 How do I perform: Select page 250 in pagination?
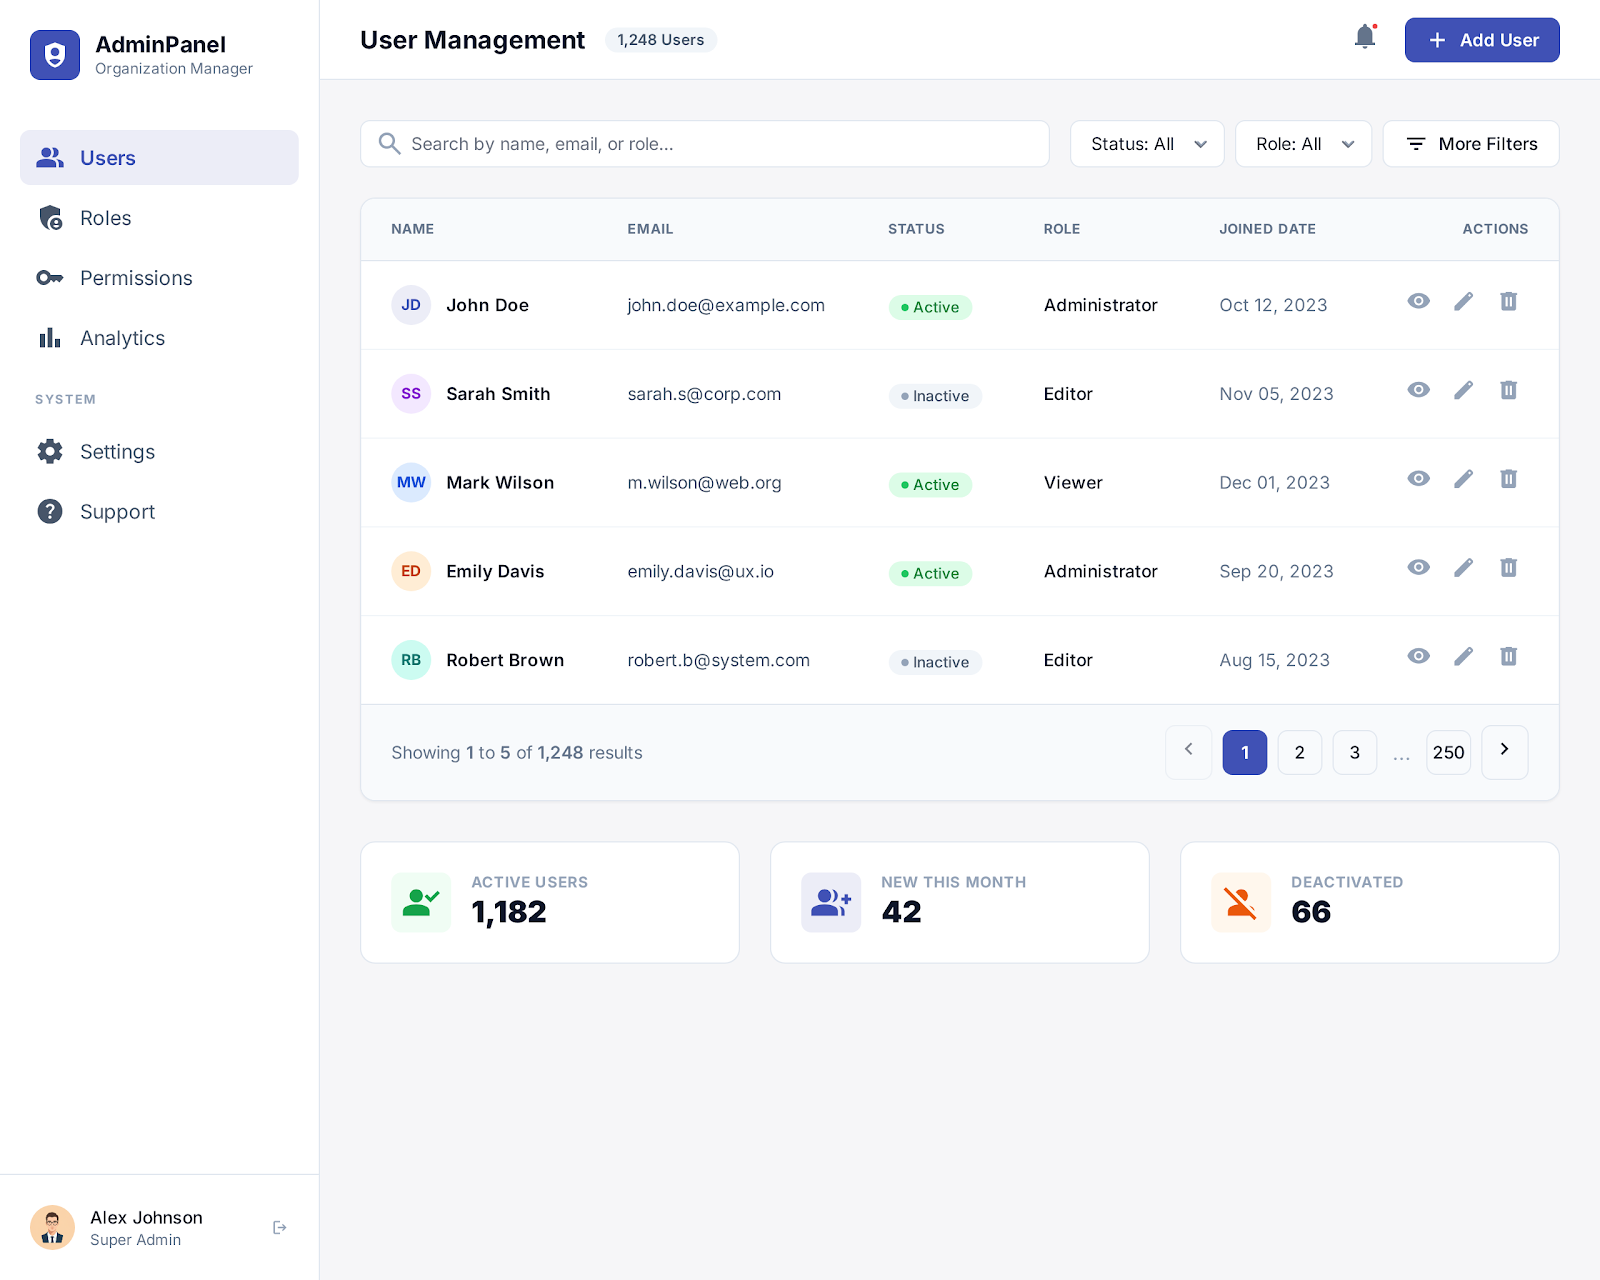point(1448,752)
